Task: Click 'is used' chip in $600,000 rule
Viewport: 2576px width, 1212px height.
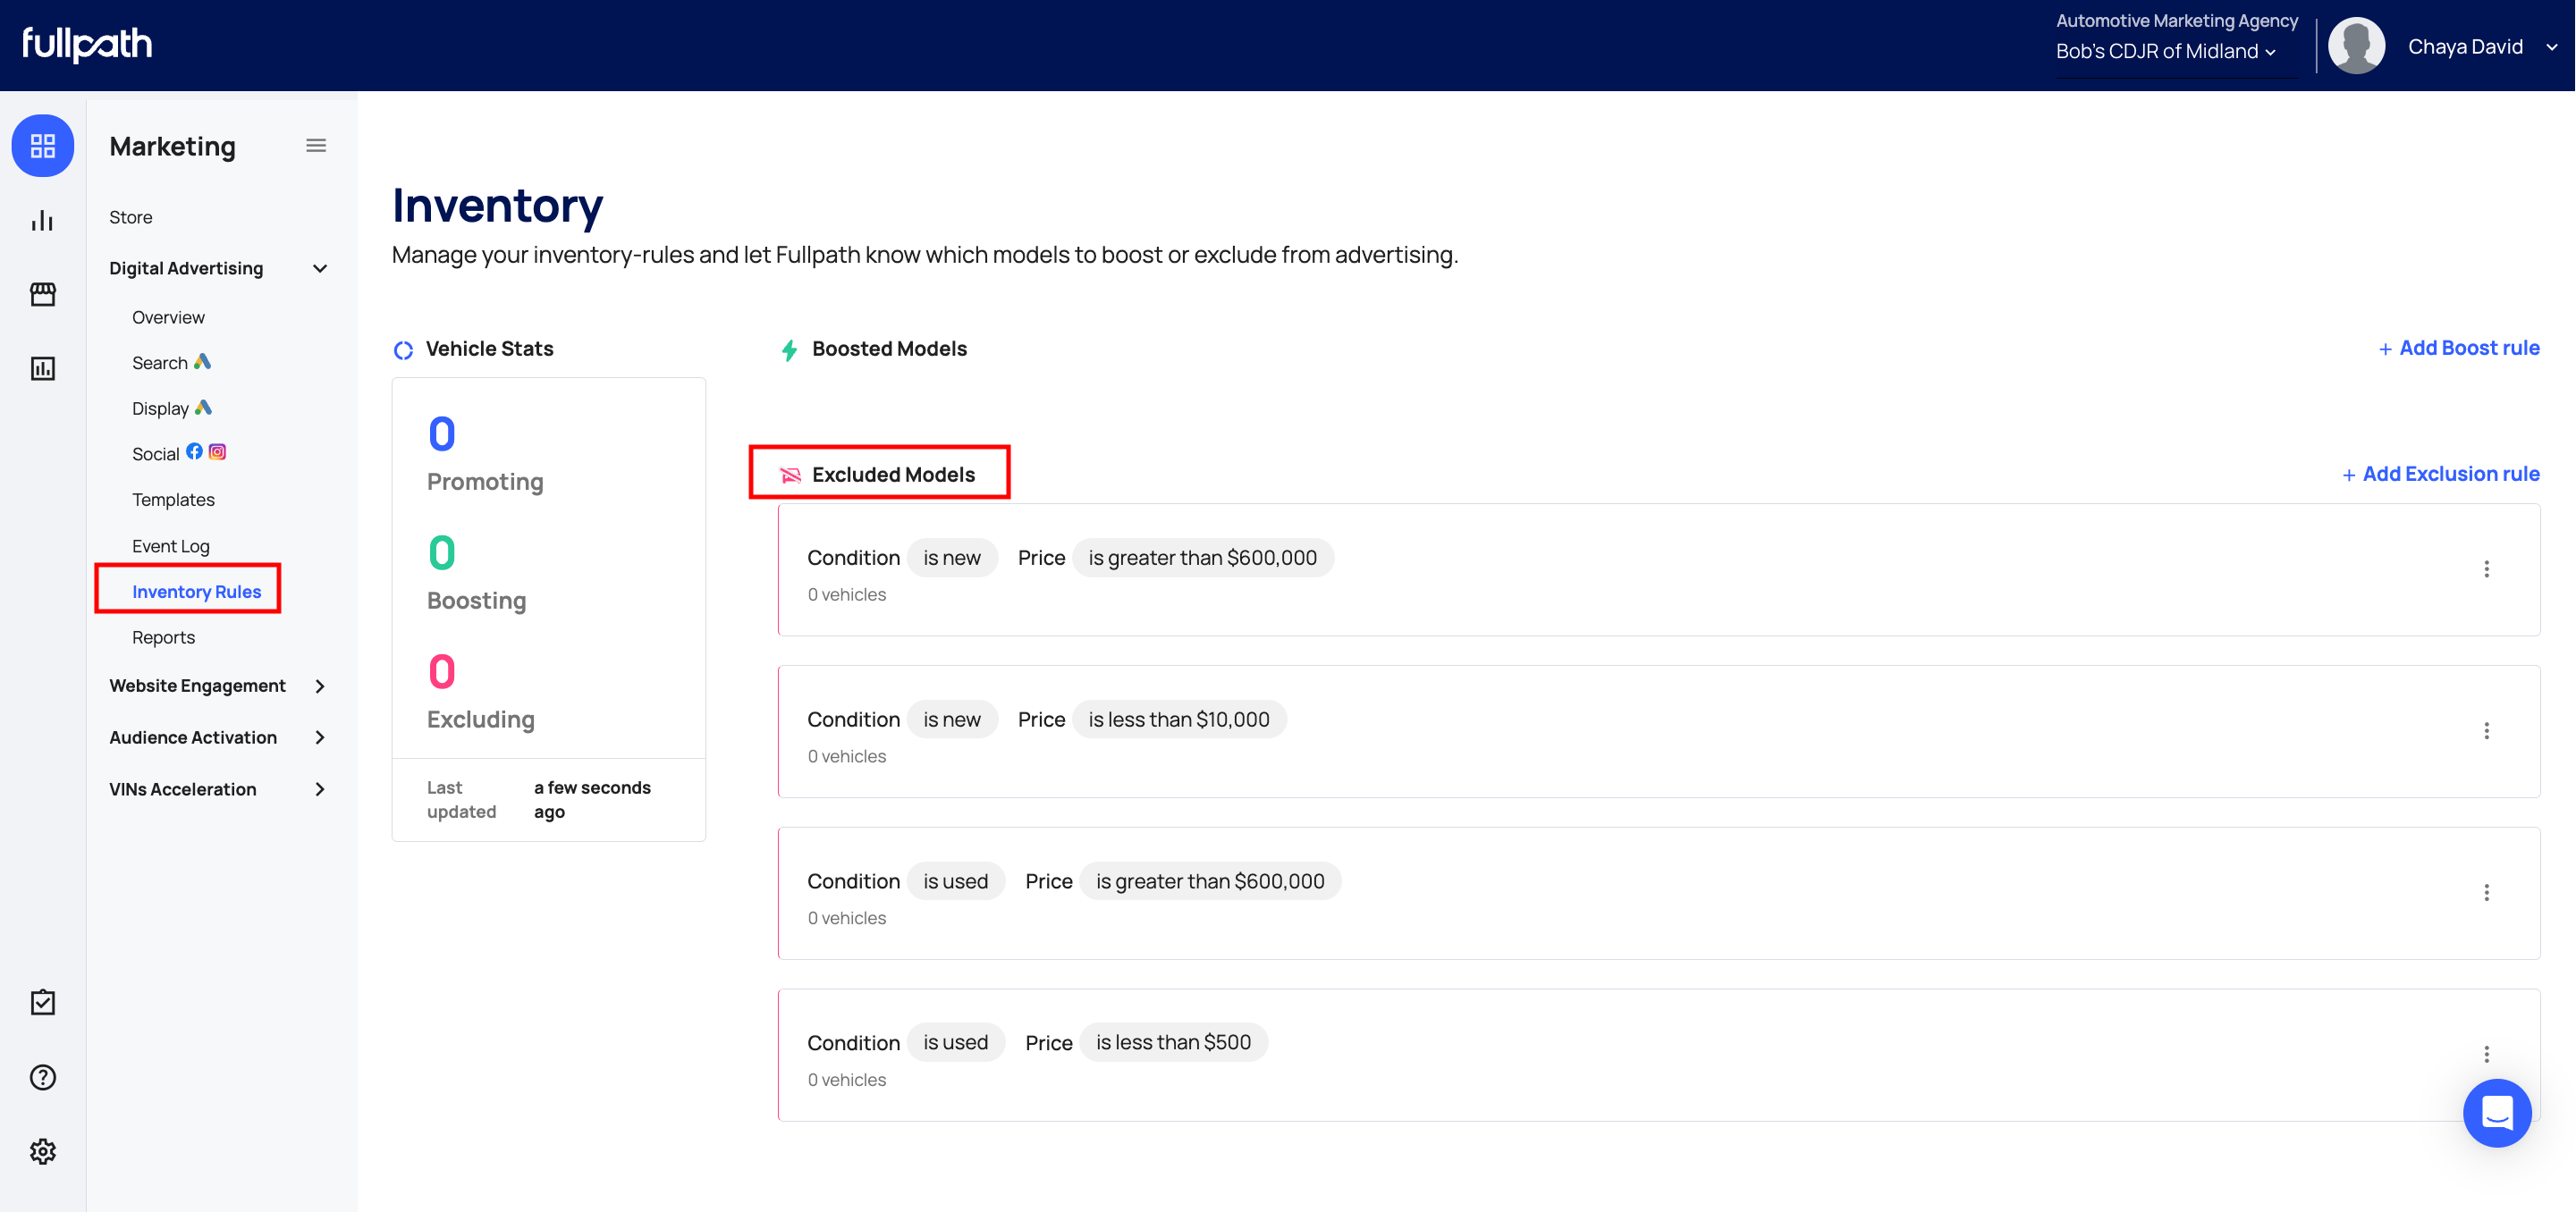Action: (955, 881)
